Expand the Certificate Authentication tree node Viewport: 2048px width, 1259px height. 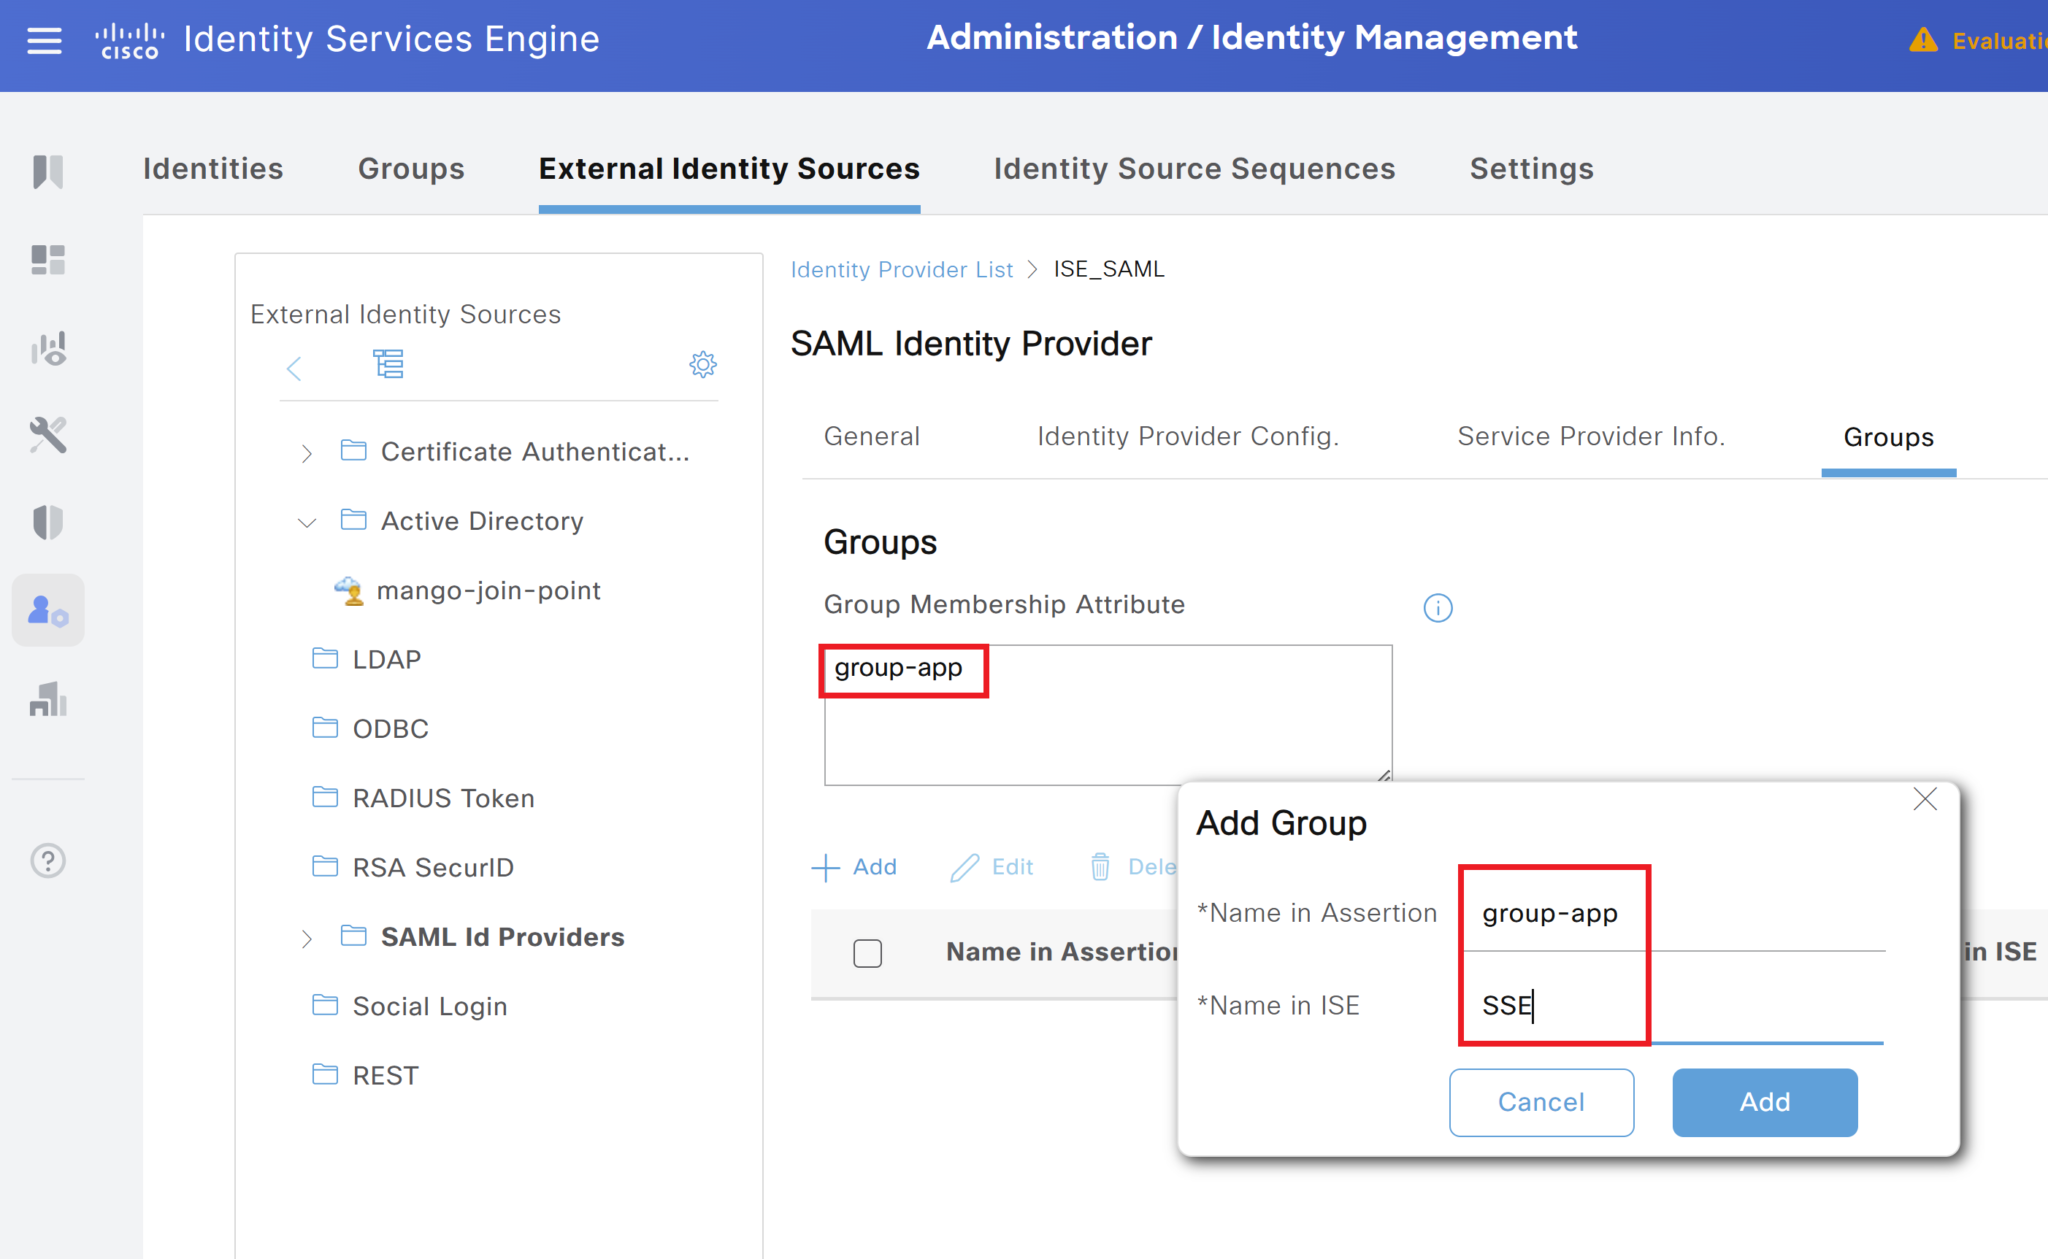307,452
